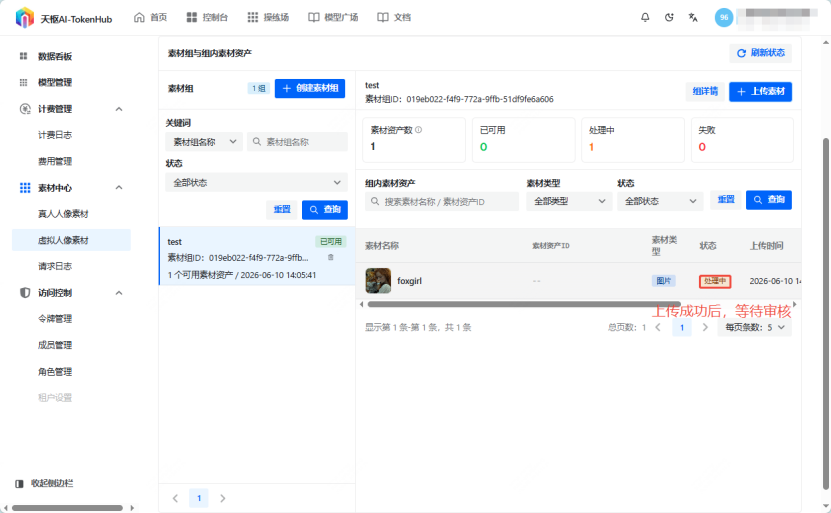Click 查询 in the group filter
The height and width of the screenshot is (513, 831).
[x=325, y=209]
